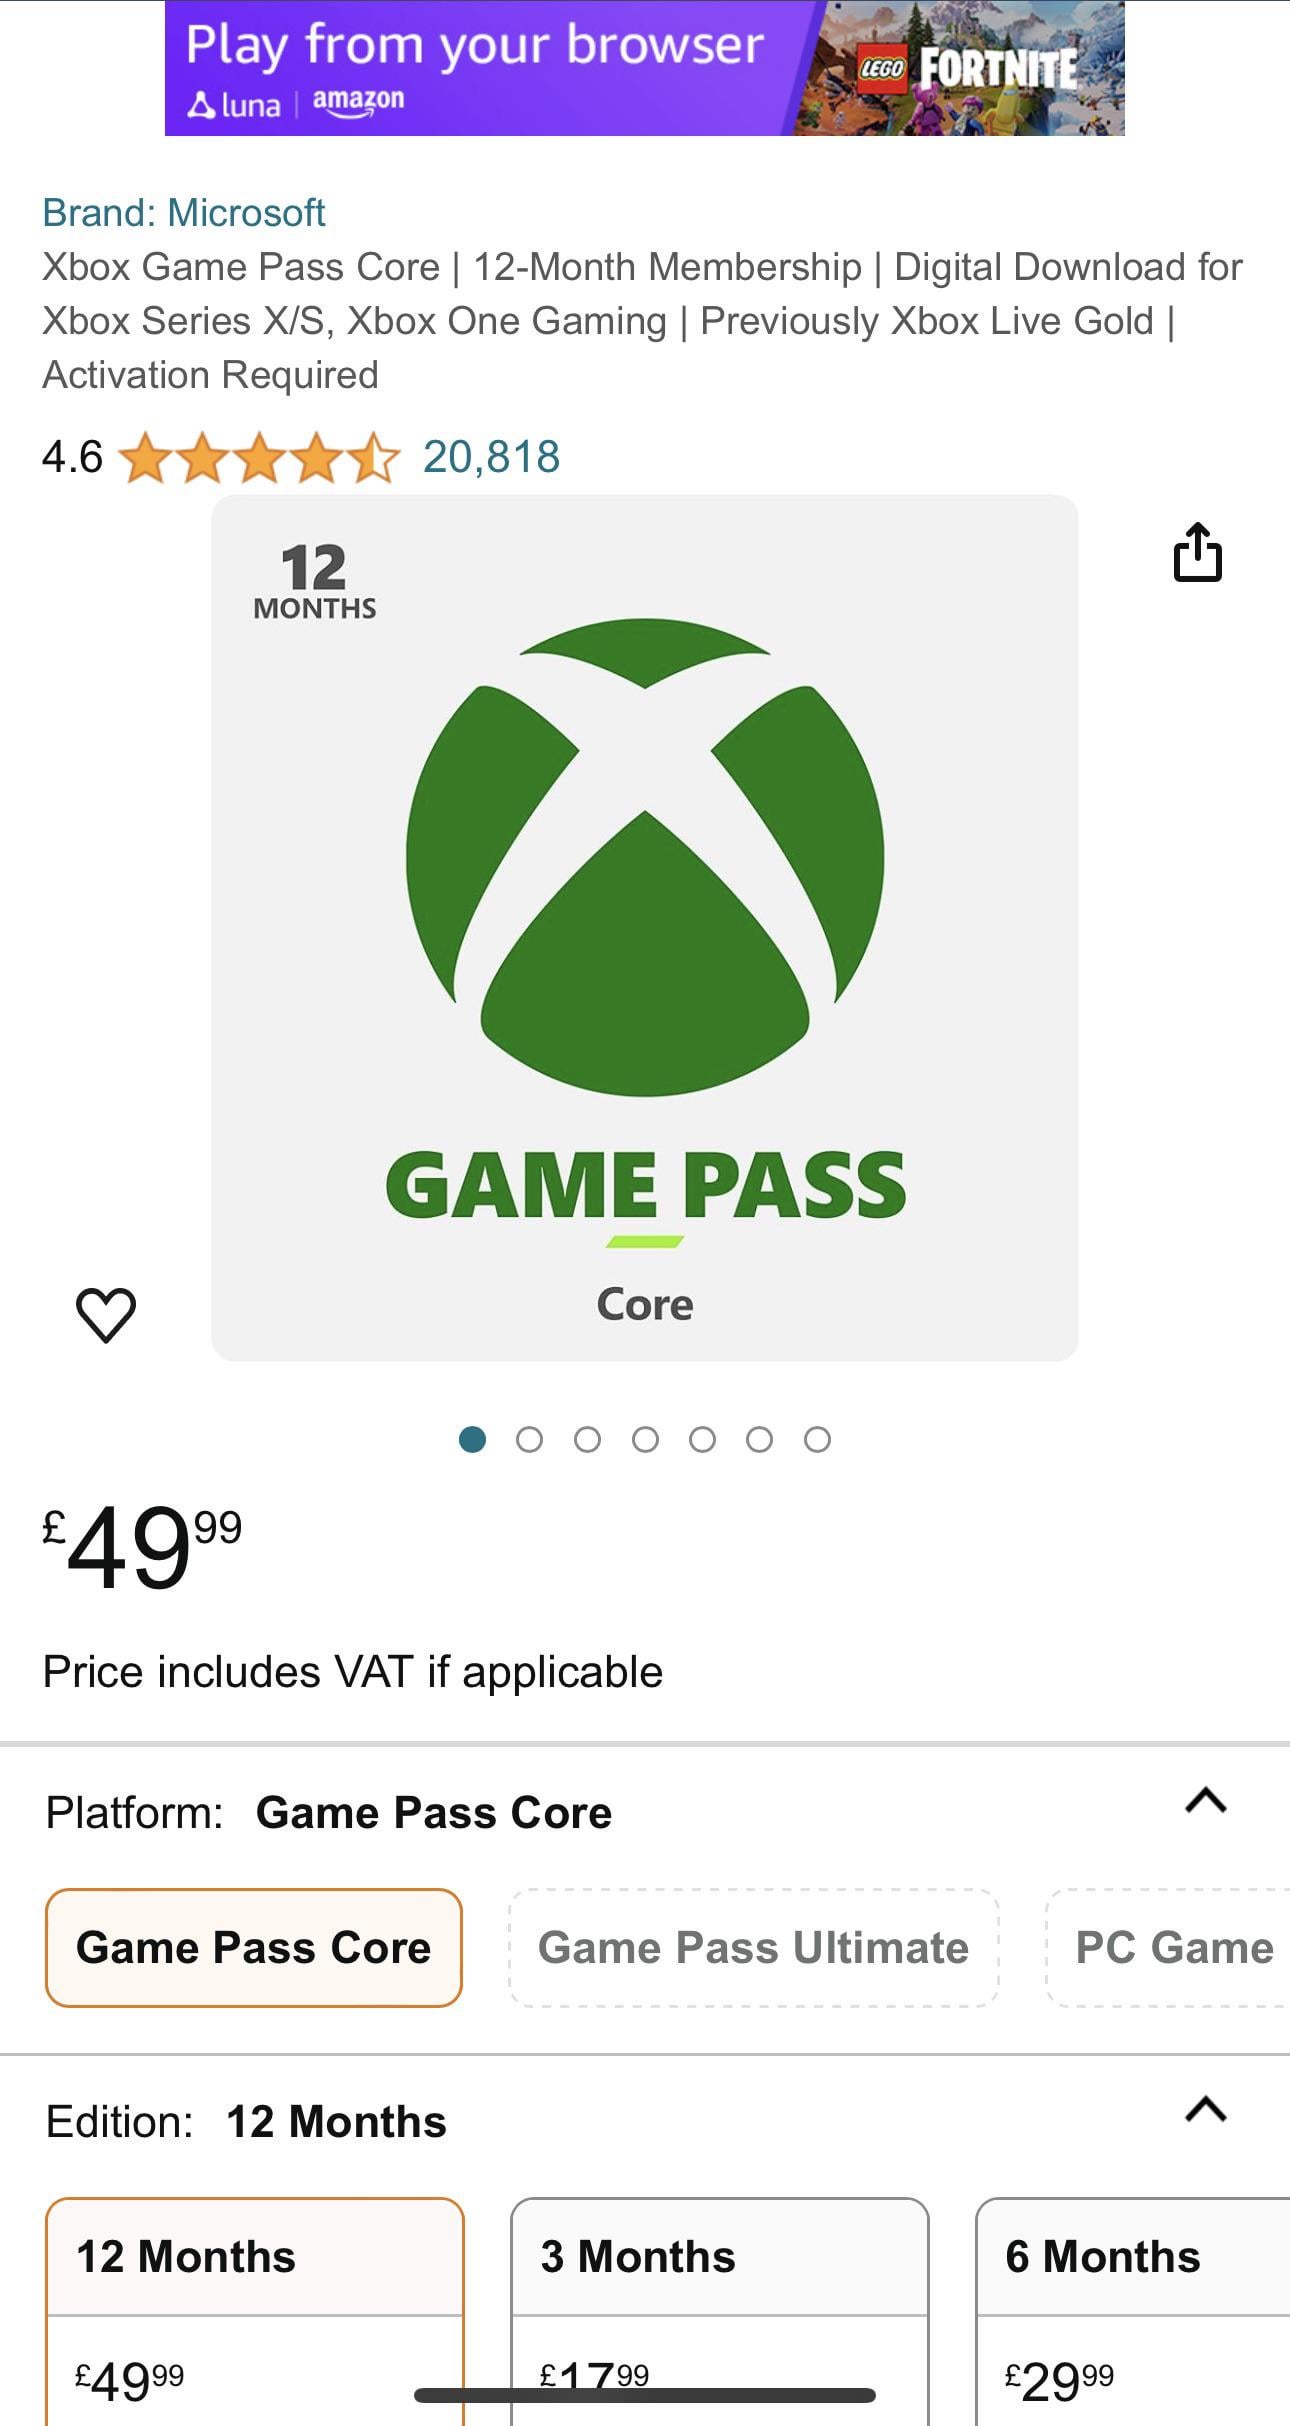Tap the home indicator bar
This screenshot has height=2426, width=1290.
644,2395
